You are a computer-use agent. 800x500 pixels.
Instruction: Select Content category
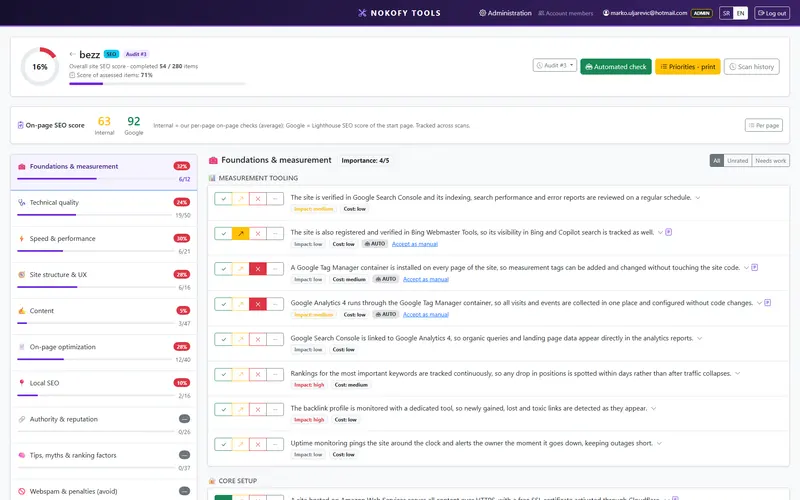[104, 317]
